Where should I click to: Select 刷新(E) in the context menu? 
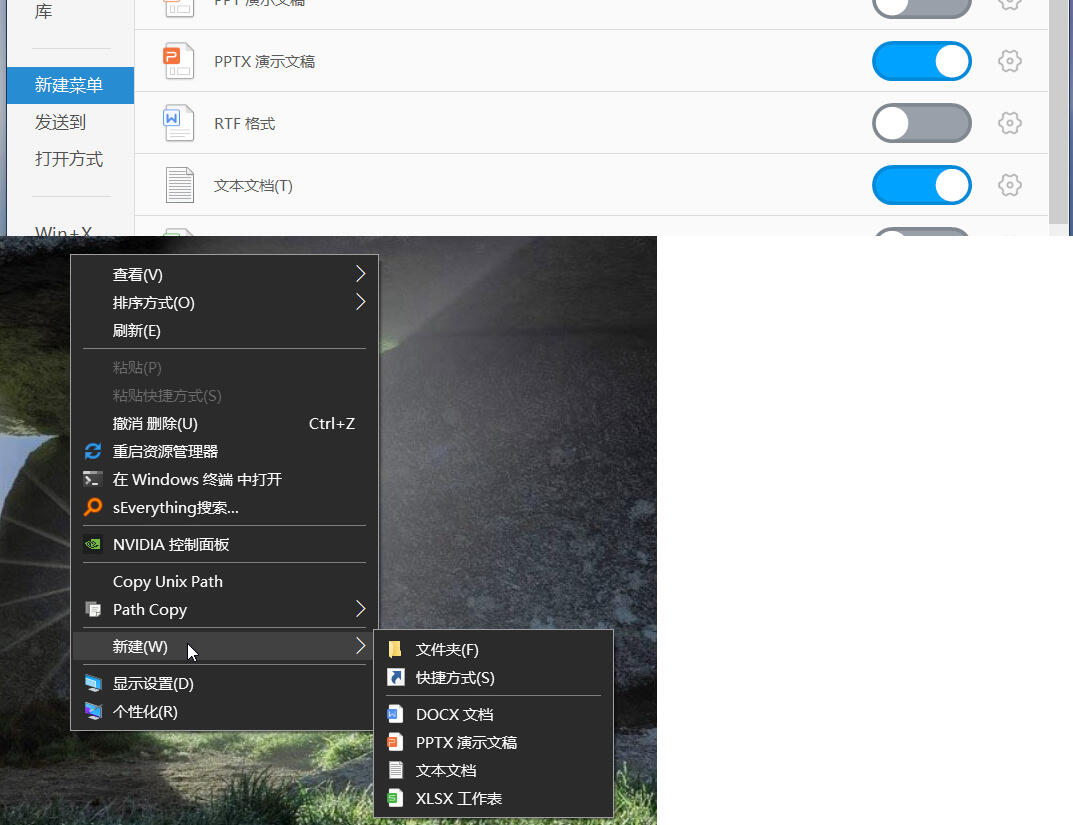[137, 331]
